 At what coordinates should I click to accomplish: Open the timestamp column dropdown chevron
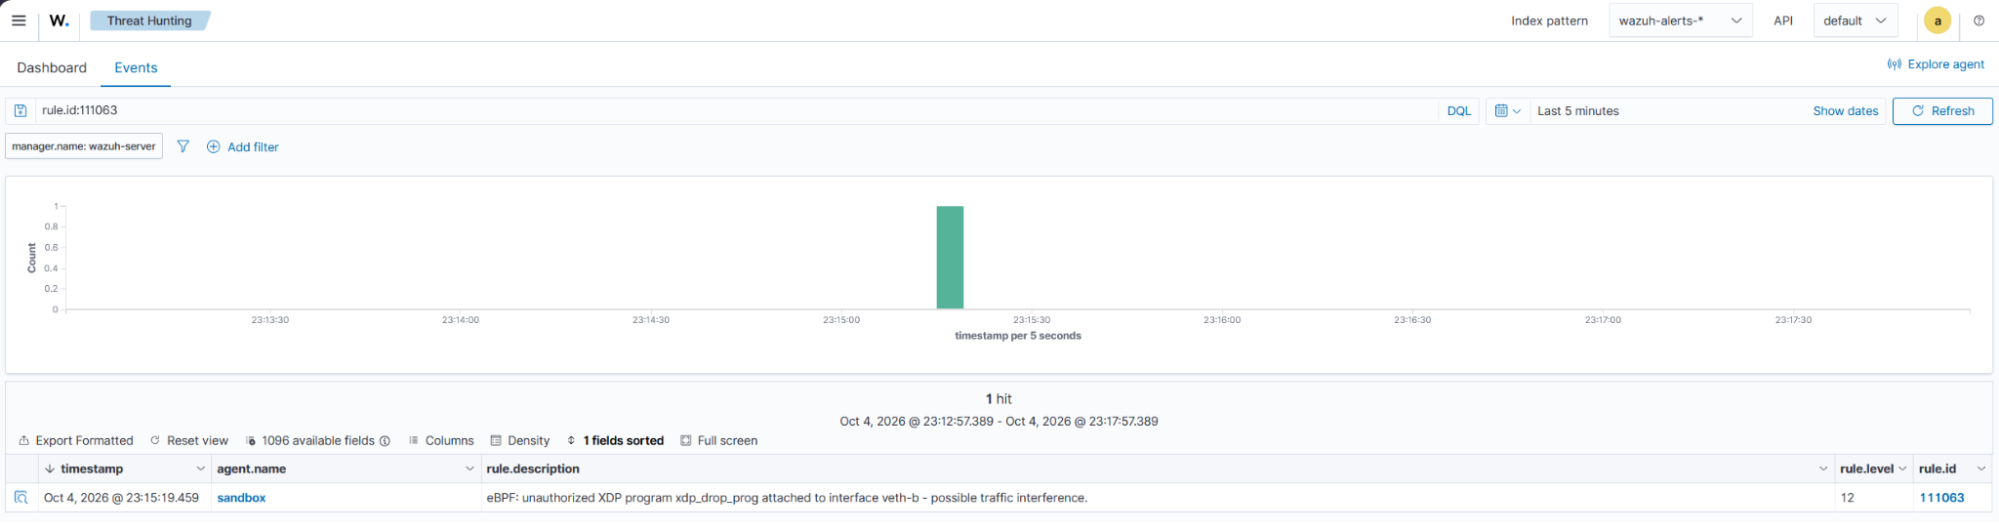200,469
